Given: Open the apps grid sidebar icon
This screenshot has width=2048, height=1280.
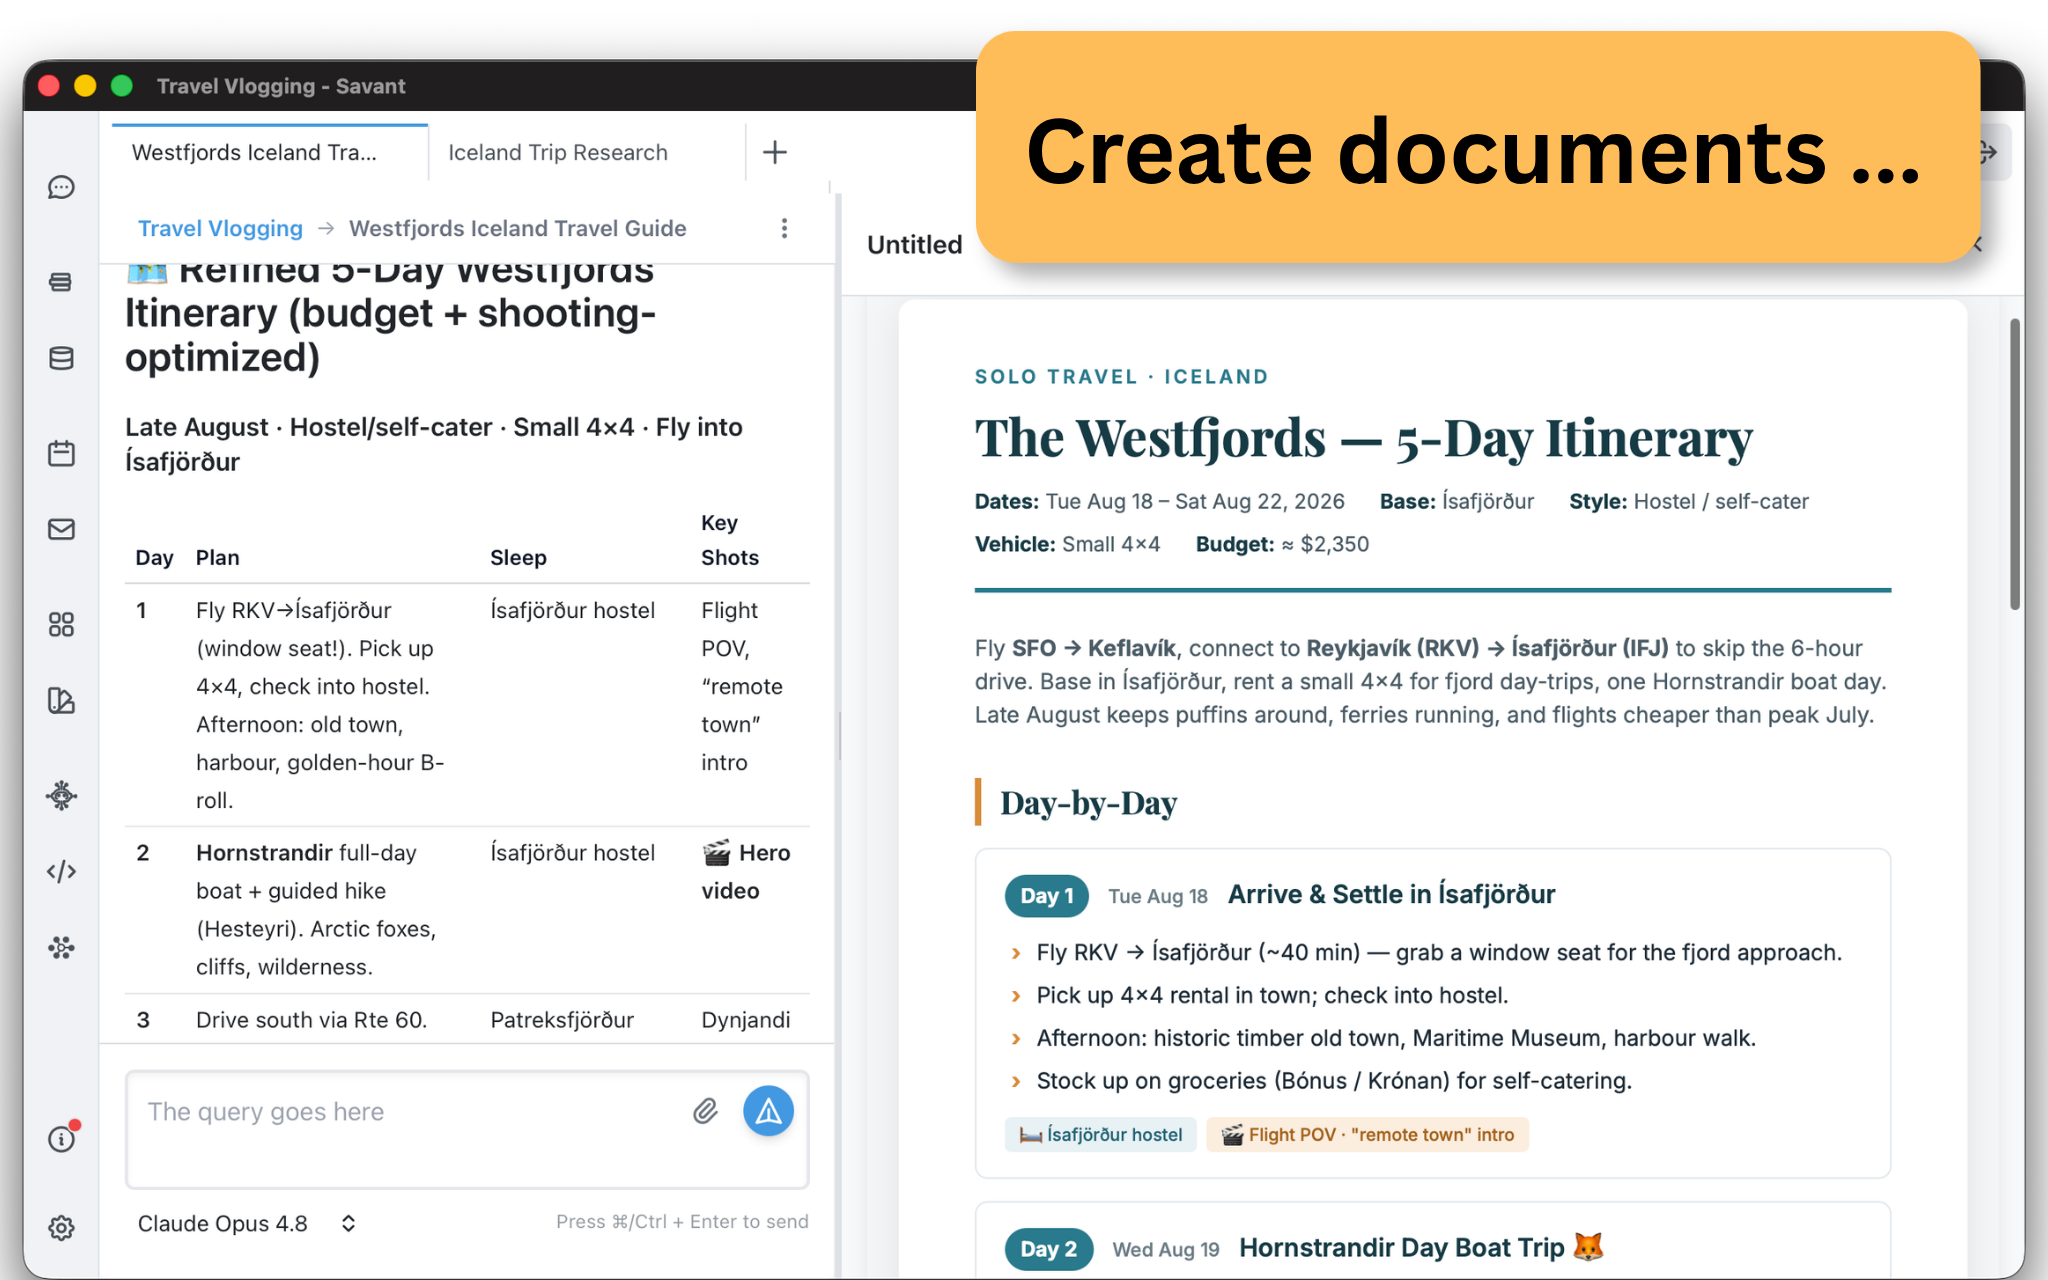Looking at the screenshot, I should point(61,625).
